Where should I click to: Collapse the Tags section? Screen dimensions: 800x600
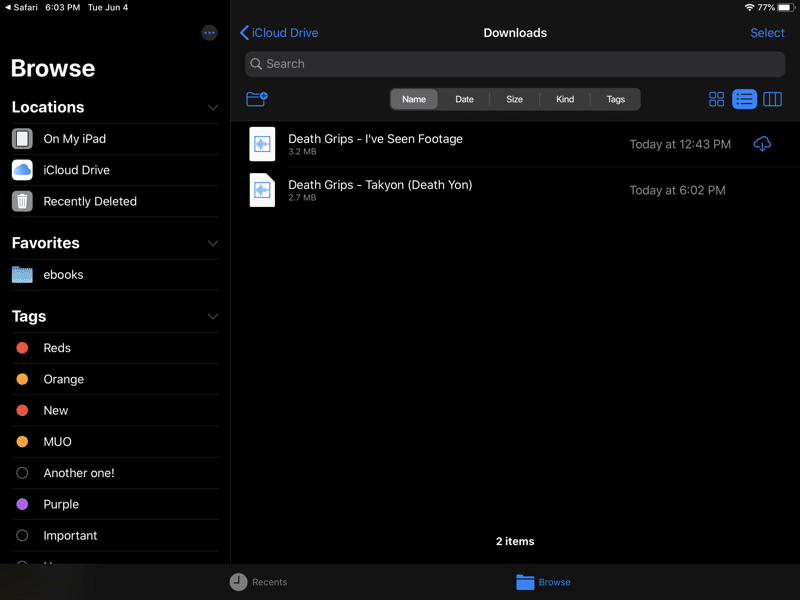point(212,317)
